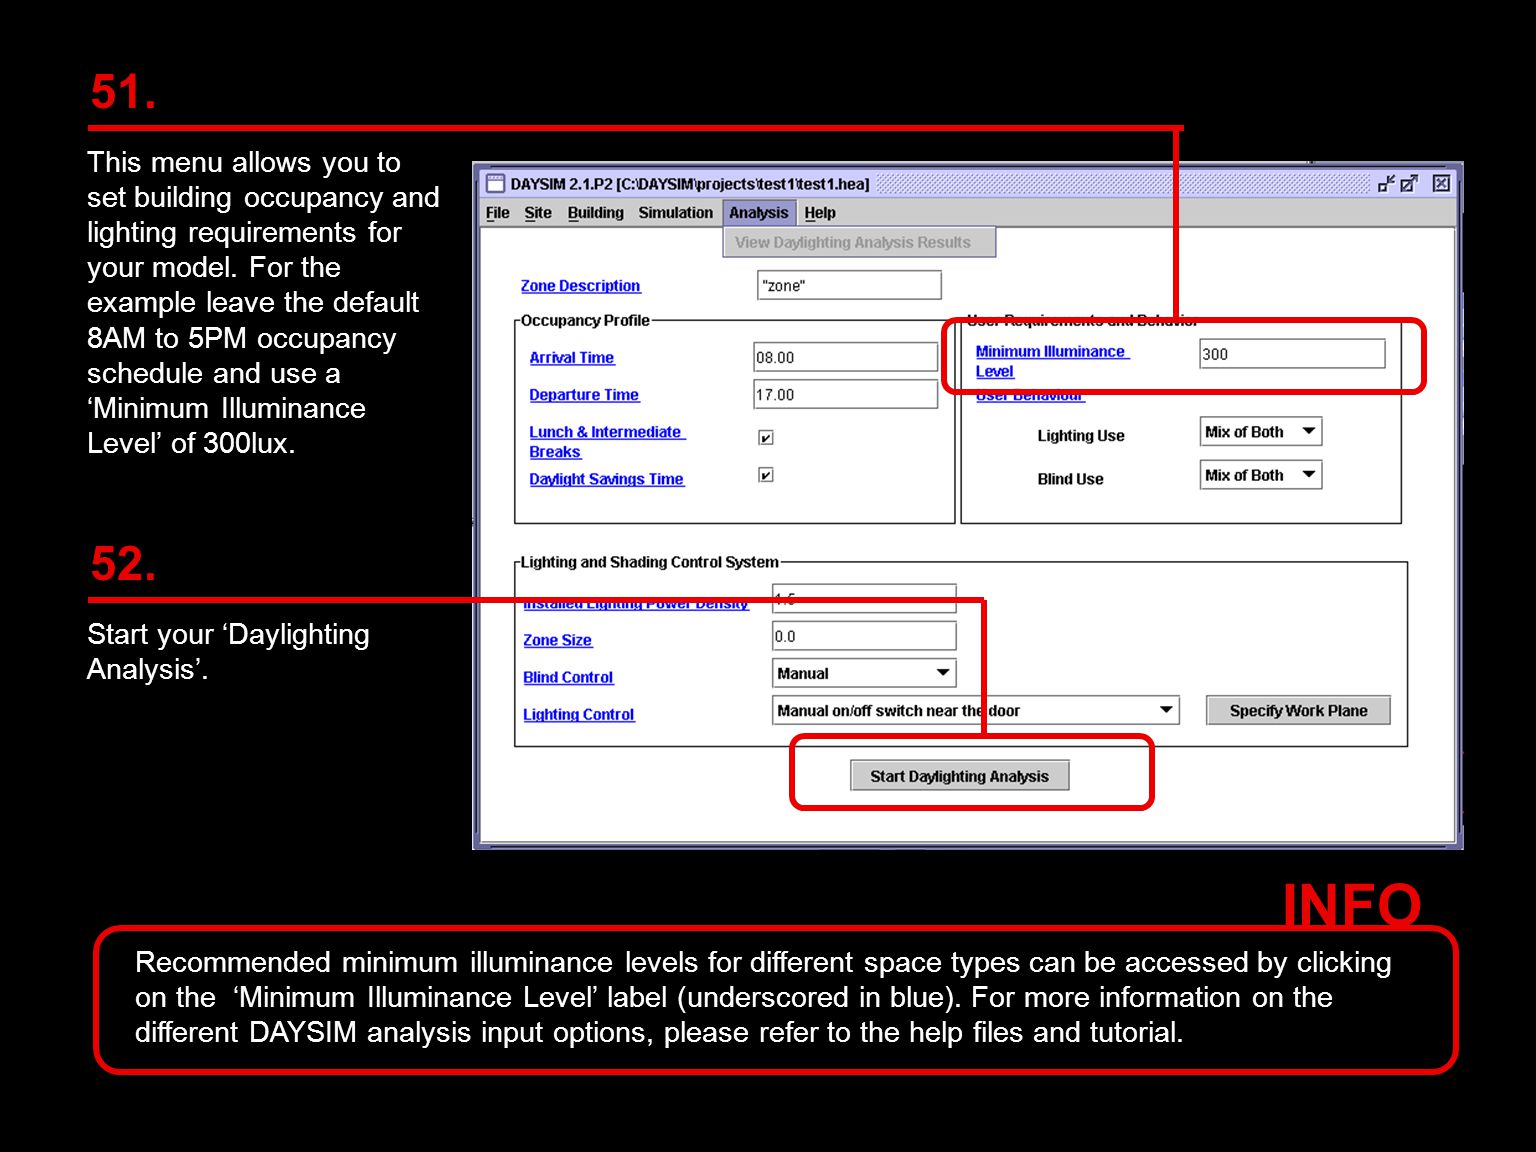The width and height of the screenshot is (1536, 1152).
Task: Open the File menu
Action: (497, 213)
